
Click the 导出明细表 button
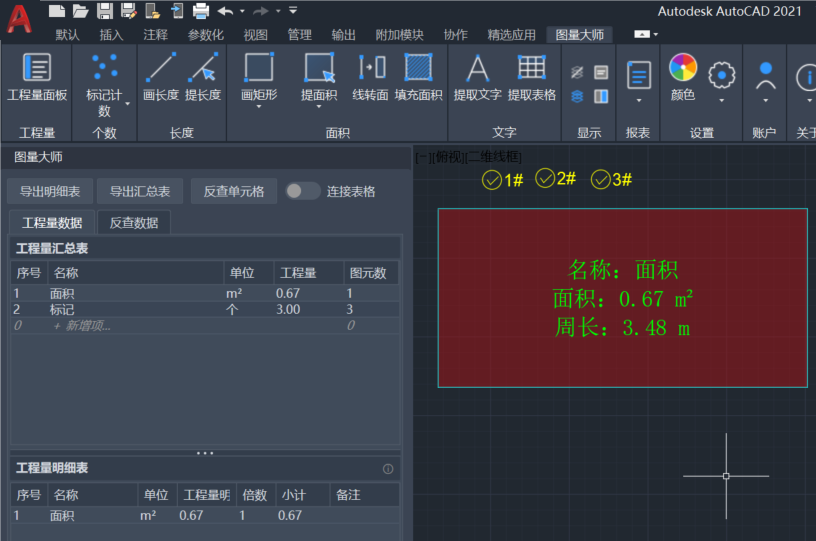tap(50, 191)
